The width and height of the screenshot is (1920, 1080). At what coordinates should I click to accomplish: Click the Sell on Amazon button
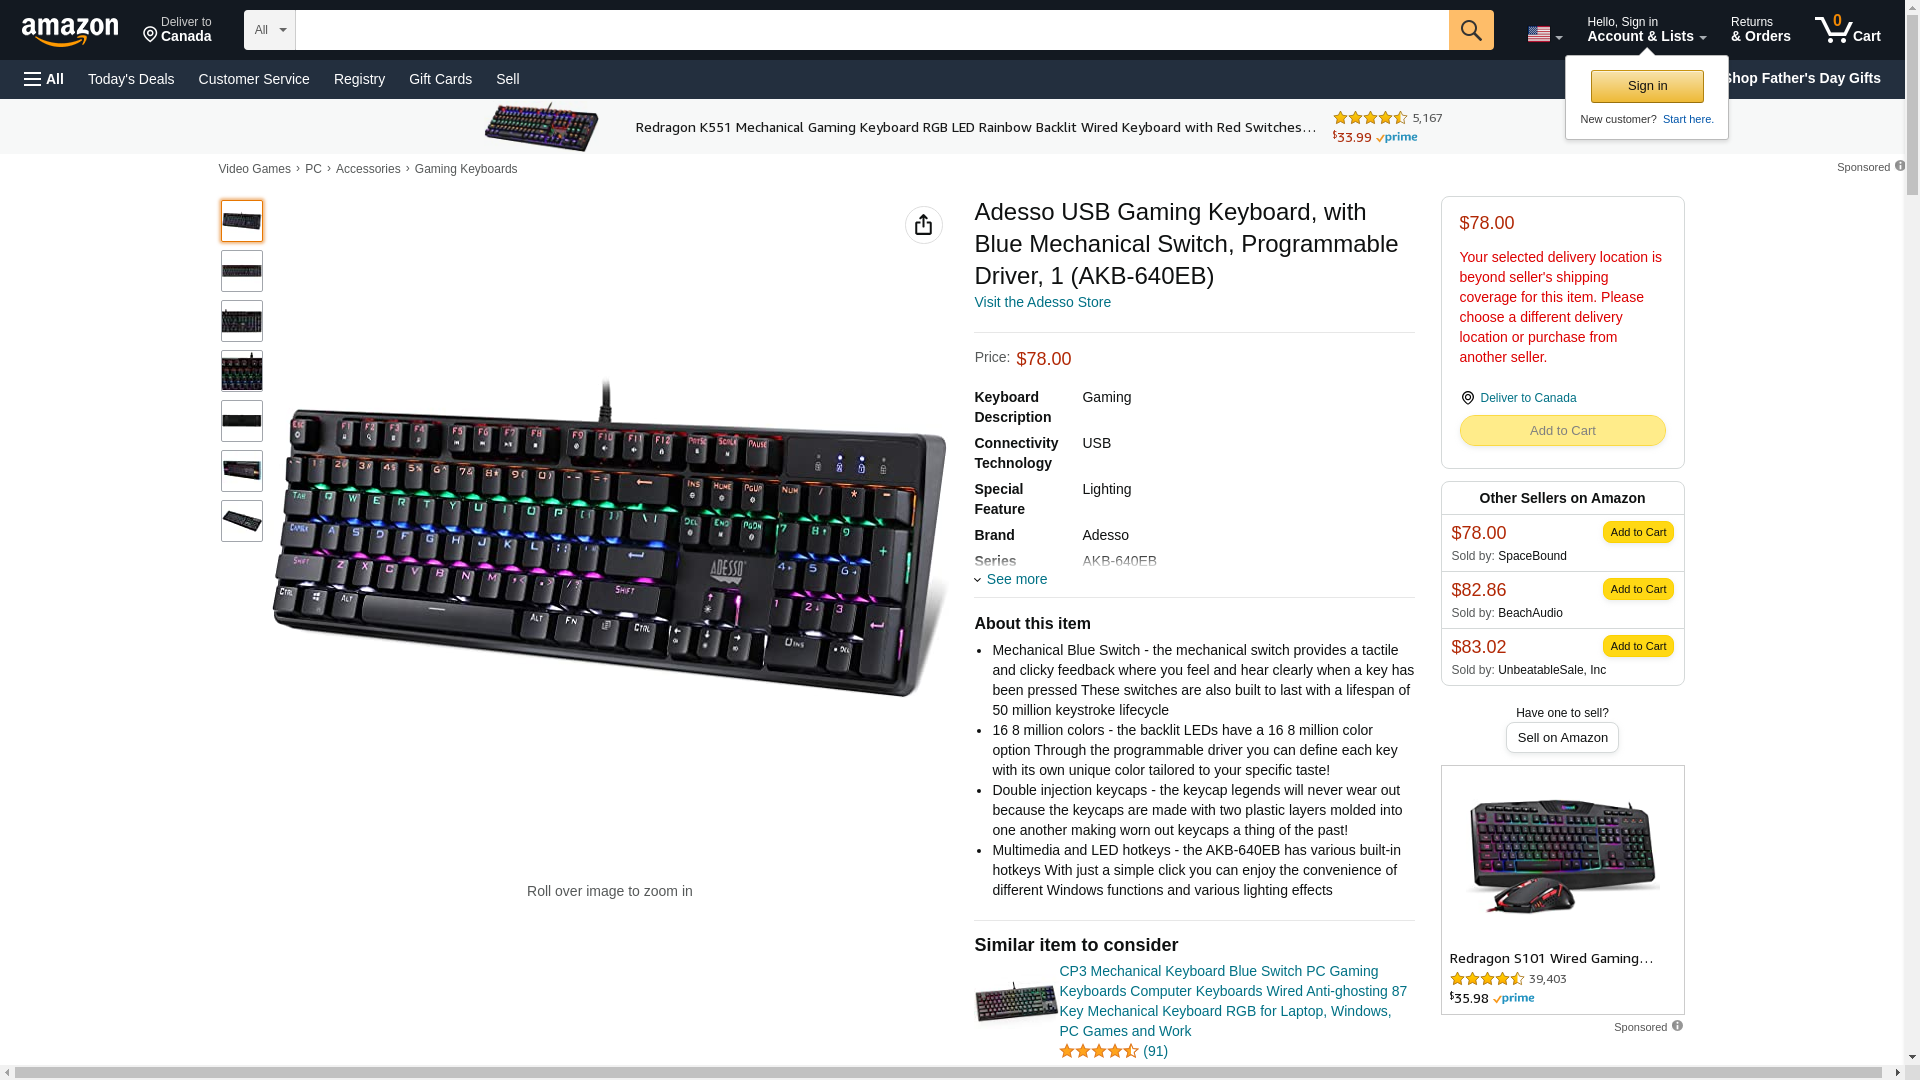[1561, 737]
